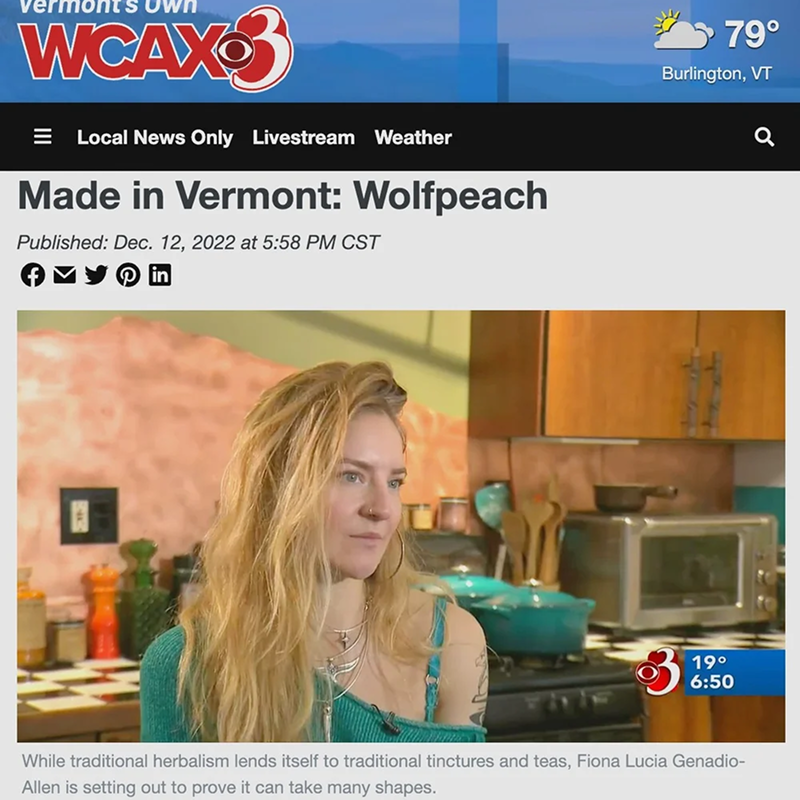
Task: Share article on LinkedIn
Action: 160,274
